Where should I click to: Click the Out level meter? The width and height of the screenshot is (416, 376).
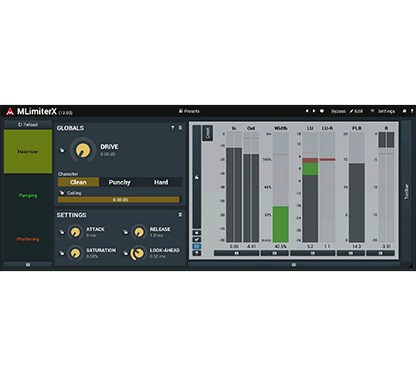251,187
